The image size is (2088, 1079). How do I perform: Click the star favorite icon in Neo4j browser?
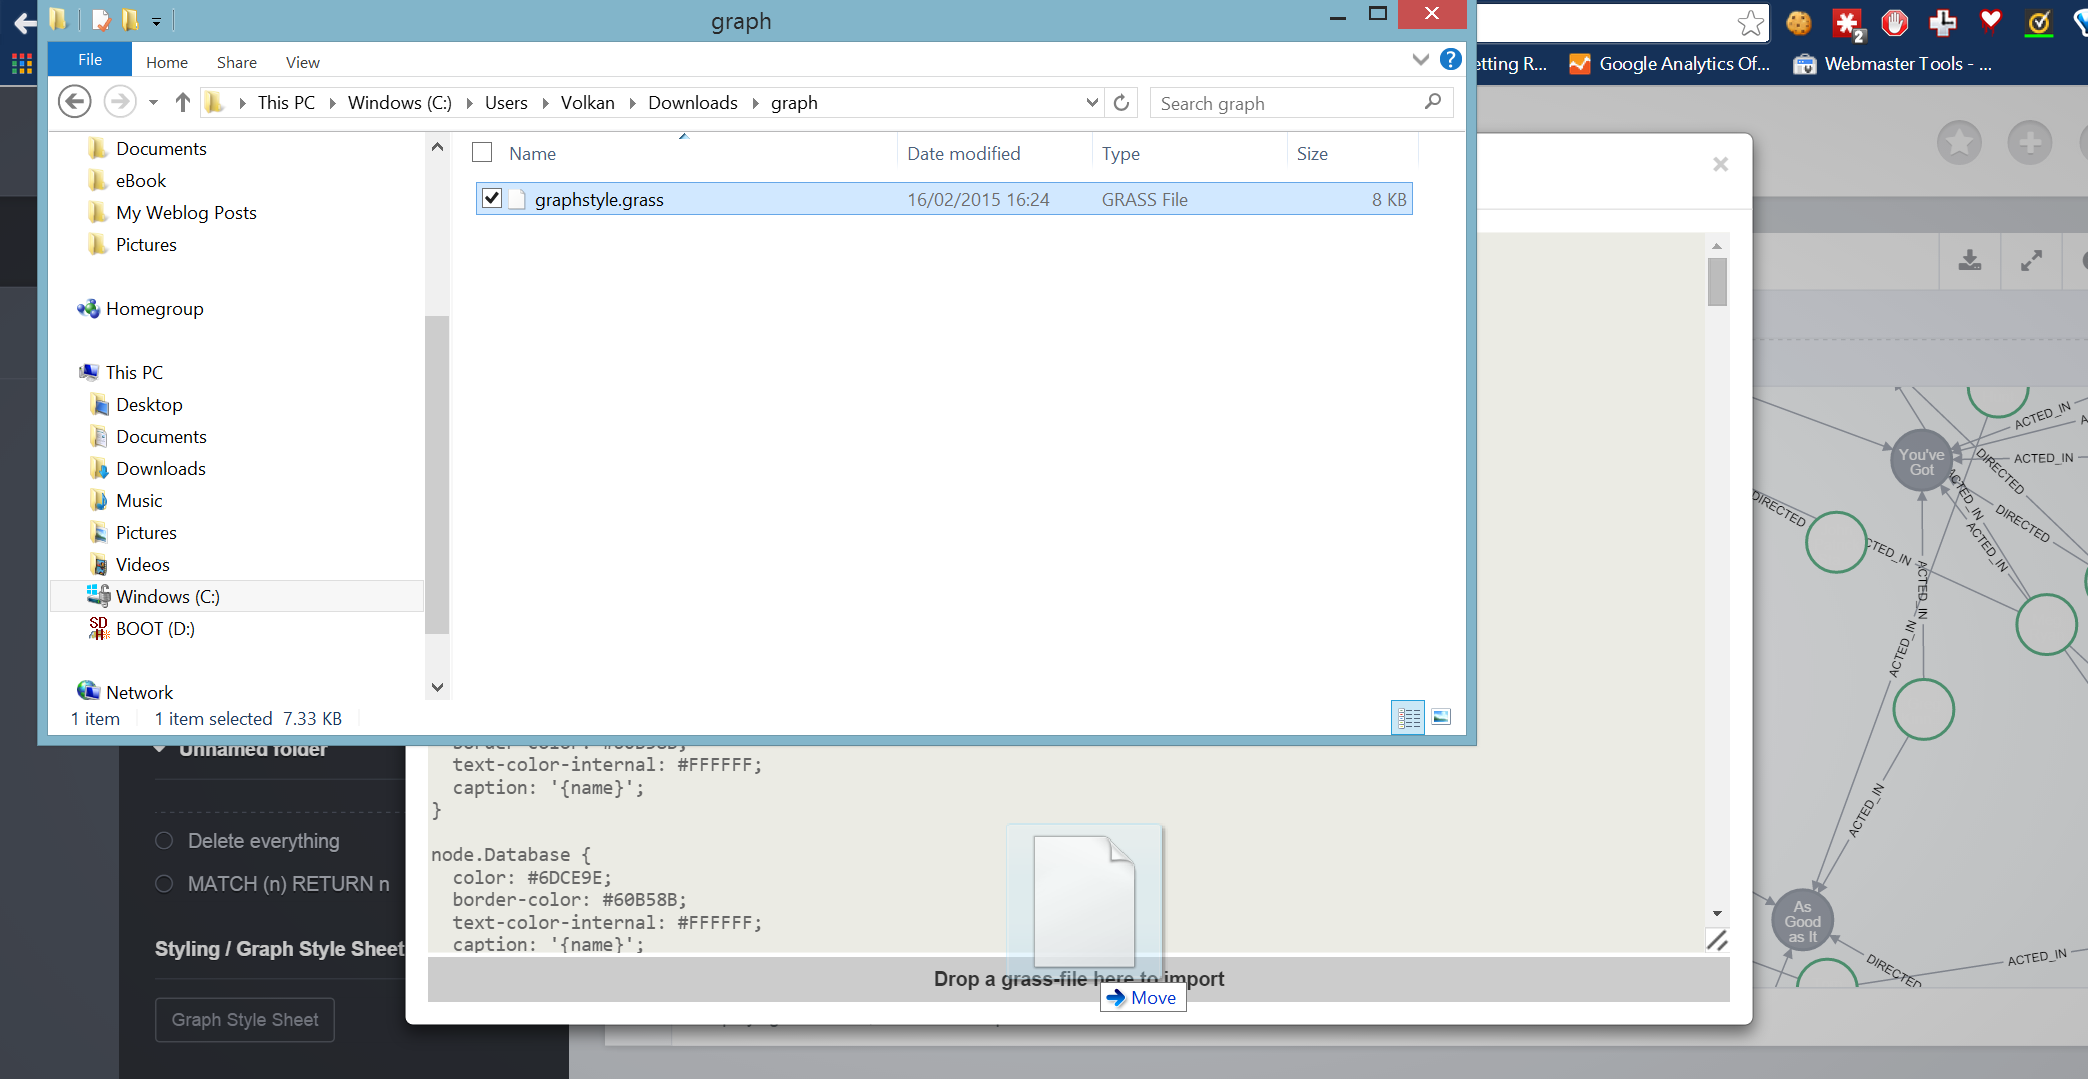tap(1959, 142)
